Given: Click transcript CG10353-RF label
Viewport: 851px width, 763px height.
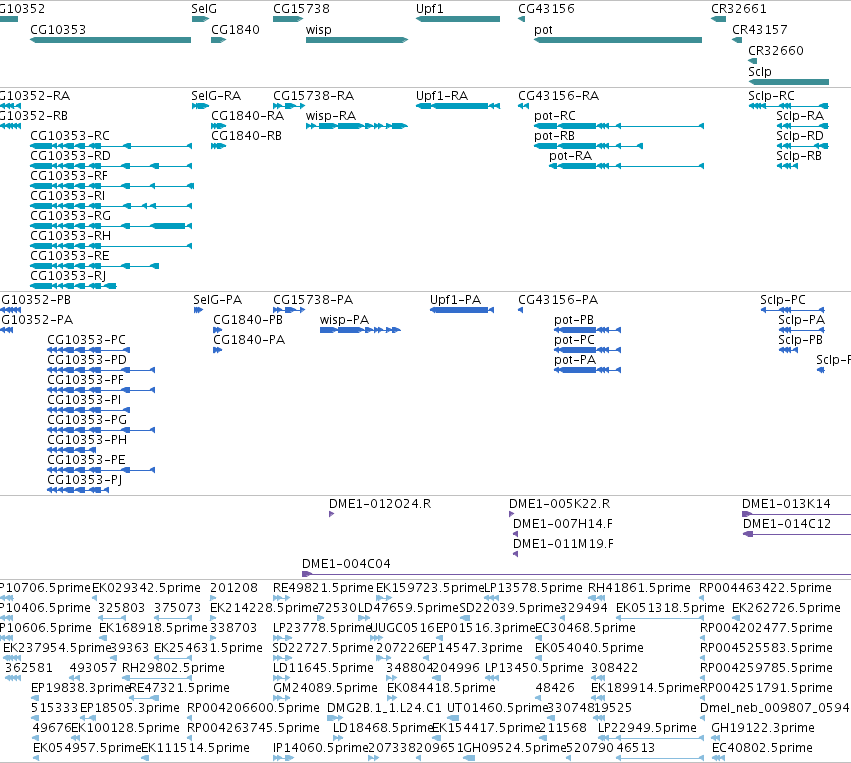Looking at the screenshot, I should point(69,176).
